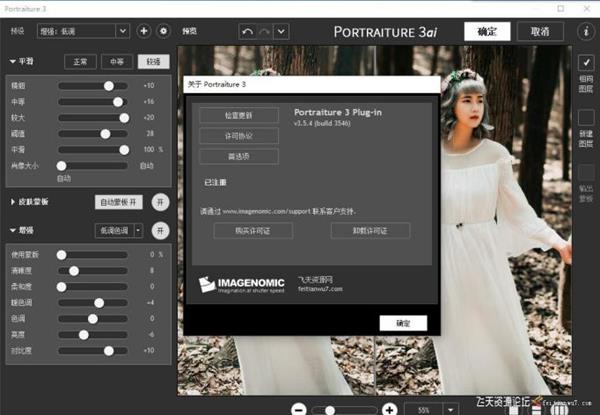Click the Imagenomic logo in About dialog
The height and width of the screenshot is (415, 600).
pos(241,285)
